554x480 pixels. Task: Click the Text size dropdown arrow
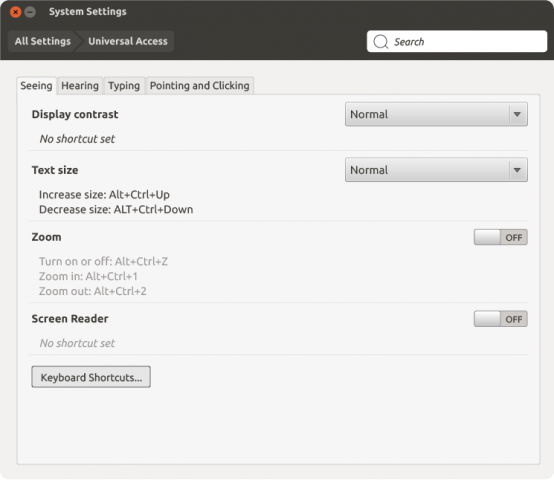tap(517, 170)
